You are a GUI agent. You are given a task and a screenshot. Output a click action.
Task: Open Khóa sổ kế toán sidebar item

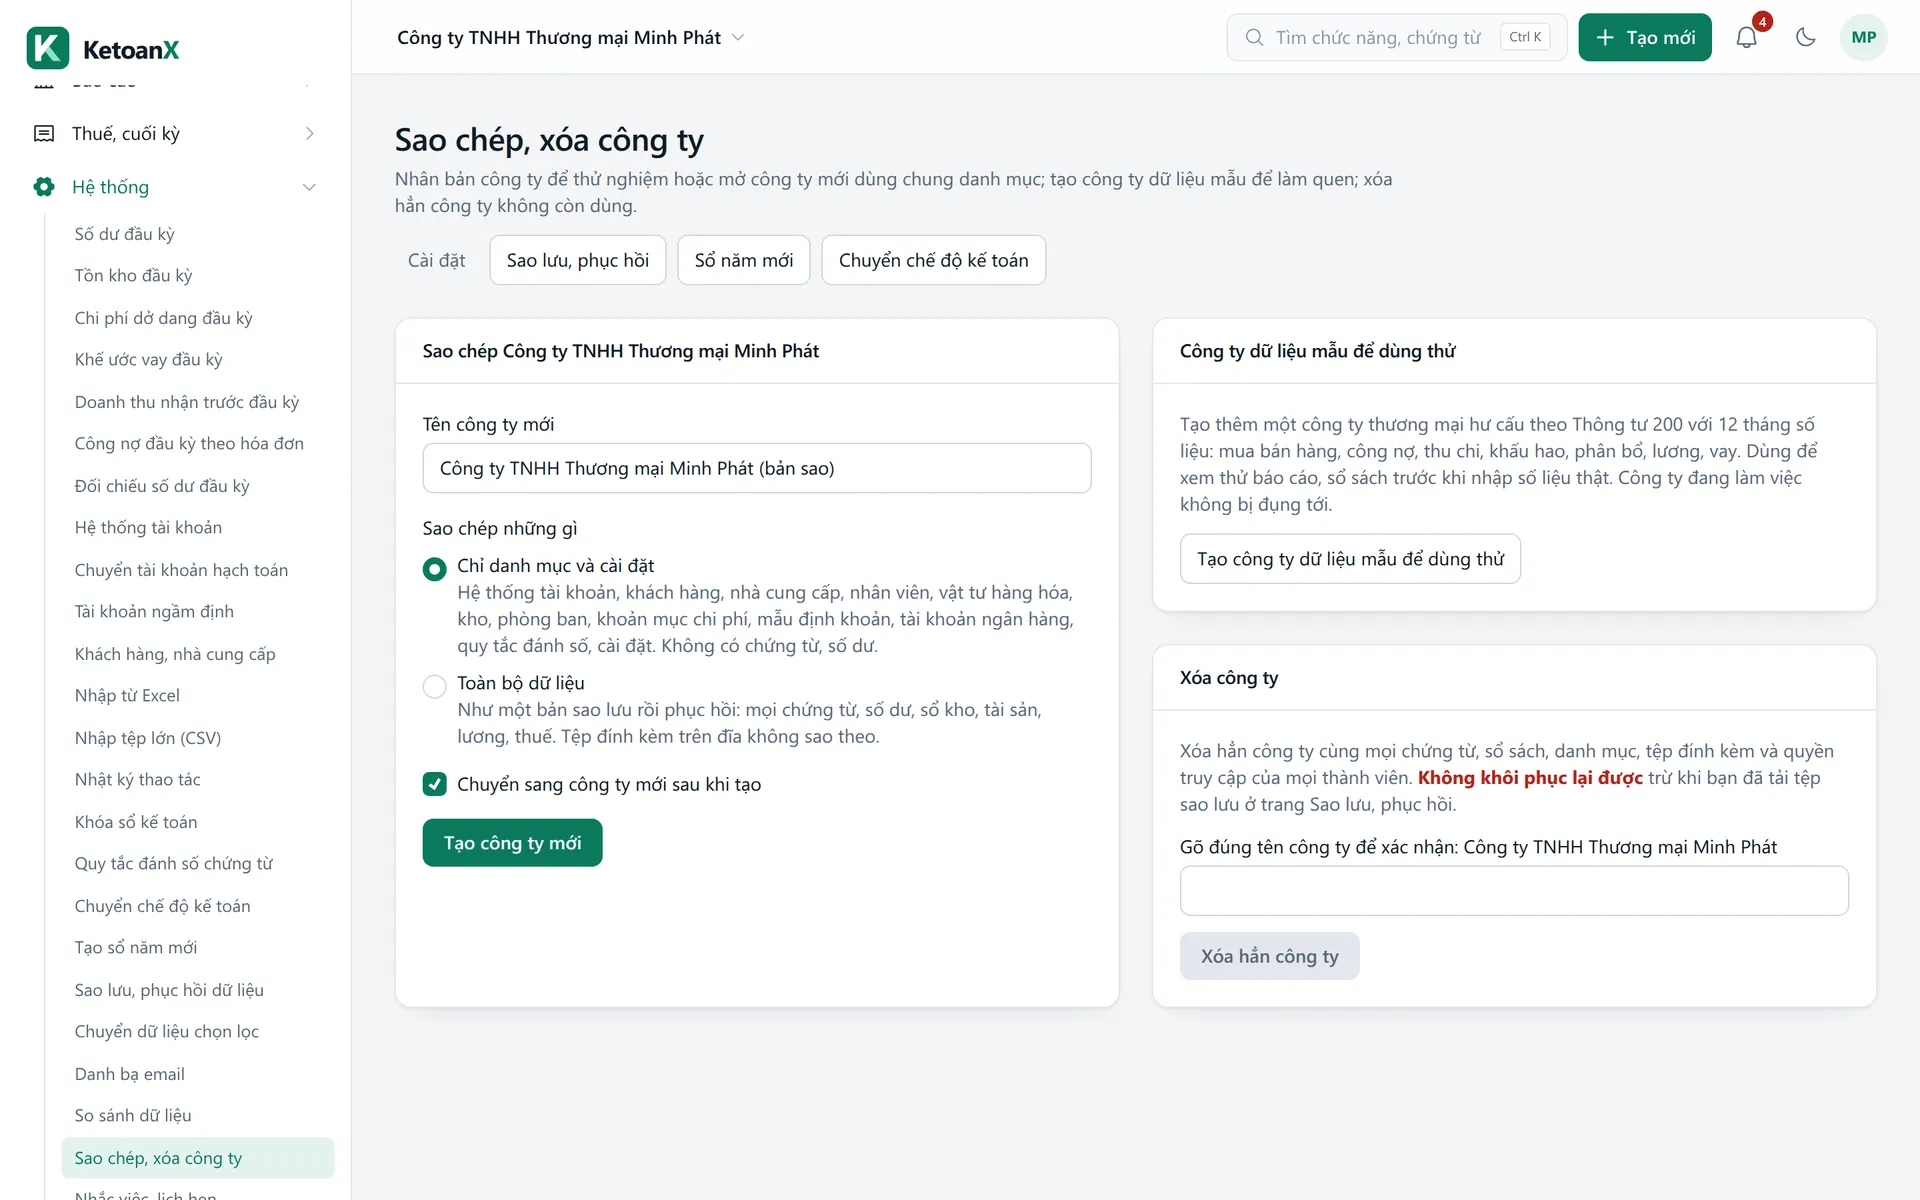pyautogui.click(x=197, y=822)
